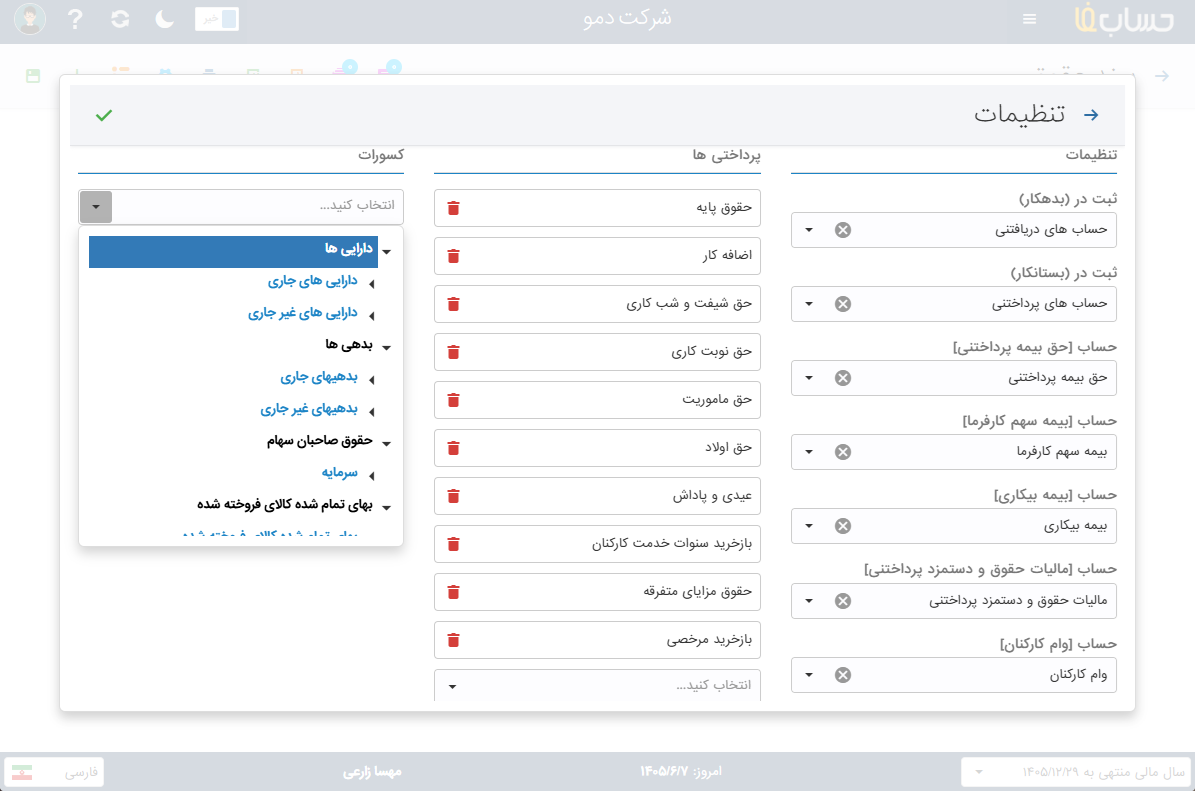1195x791 pixels.
Task: Open حساب [حق بیمه پرداختنی] dropdown arrow
Action: (809, 378)
